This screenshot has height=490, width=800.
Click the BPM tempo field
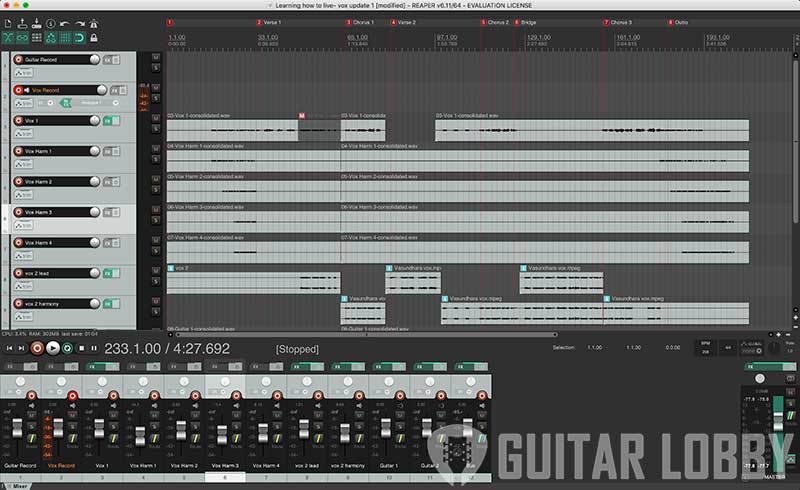(x=706, y=348)
